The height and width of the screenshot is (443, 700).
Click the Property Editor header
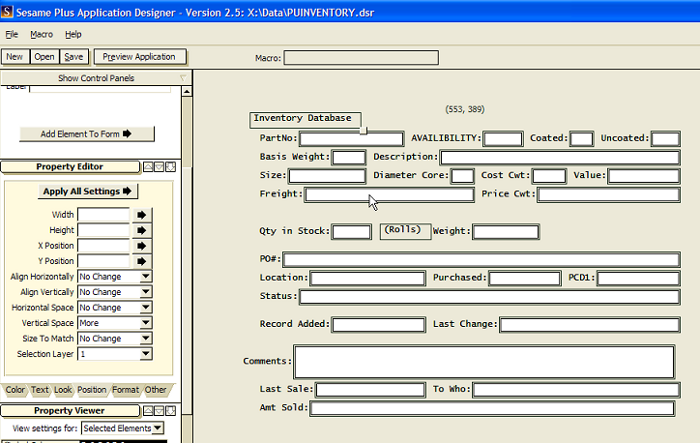pos(70,167)
